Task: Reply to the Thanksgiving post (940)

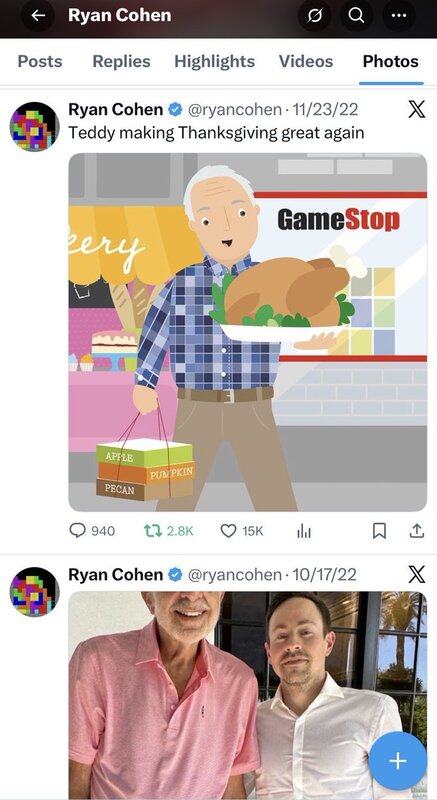Action: pos(92,531)
